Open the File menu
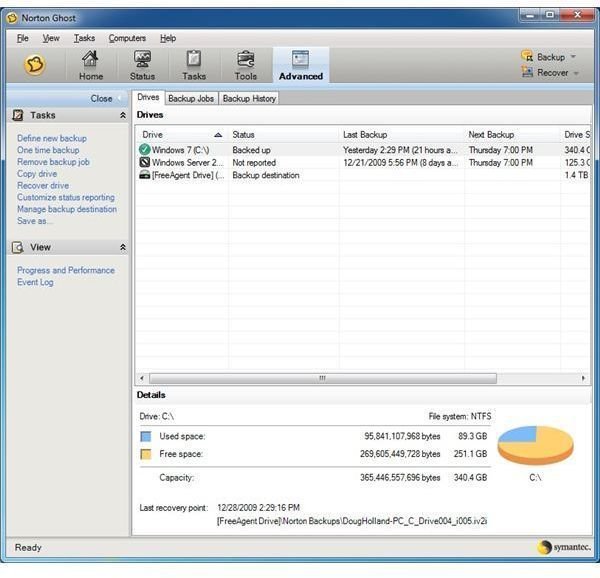This screenshot has height=578, width=600. pyautogui.click(x=23, y=38)
